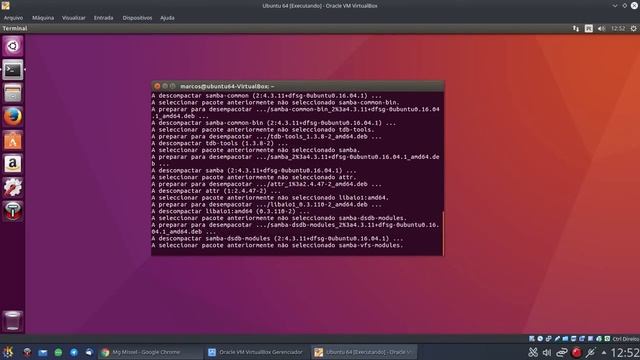Viewport: 640px width, 360px height.
Task: Click the email envelope icon in taskbar
Action: click(43, 352)
